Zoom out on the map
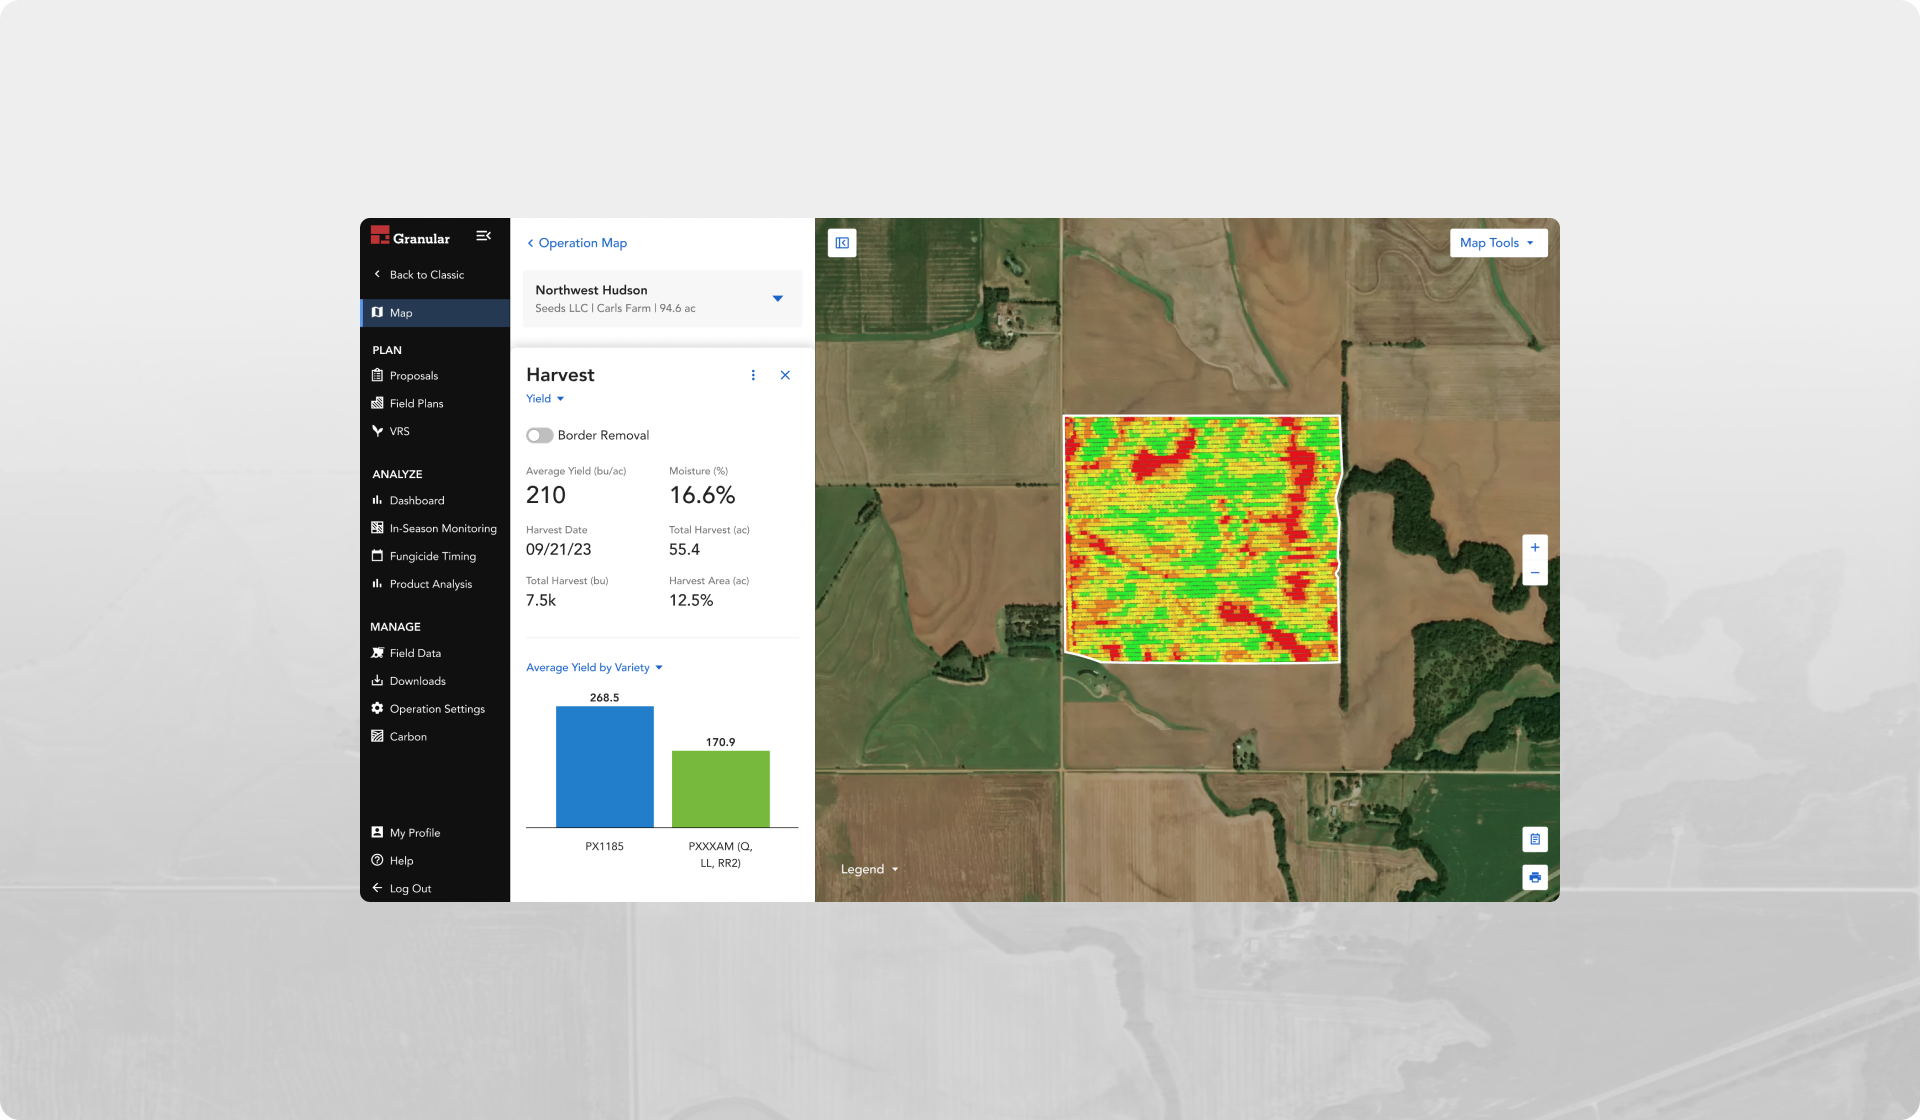 tap(1534, 573)
